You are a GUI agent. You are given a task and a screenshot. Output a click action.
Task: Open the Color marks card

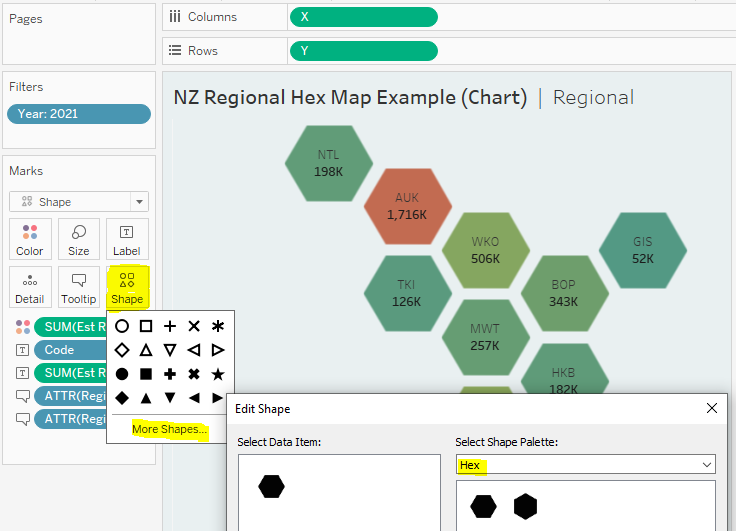pos(30,239)
